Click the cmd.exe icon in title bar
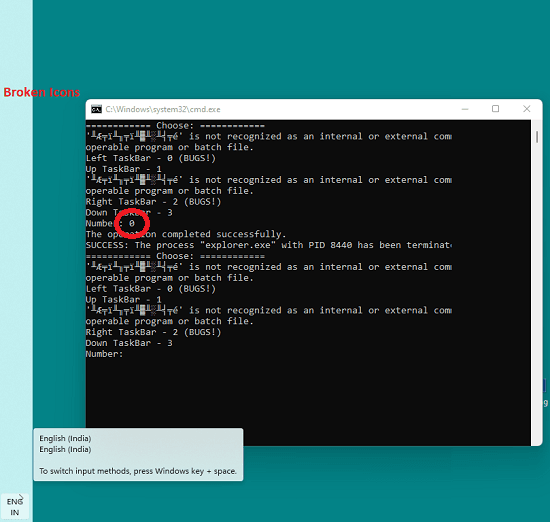 (x=96, y=109)
